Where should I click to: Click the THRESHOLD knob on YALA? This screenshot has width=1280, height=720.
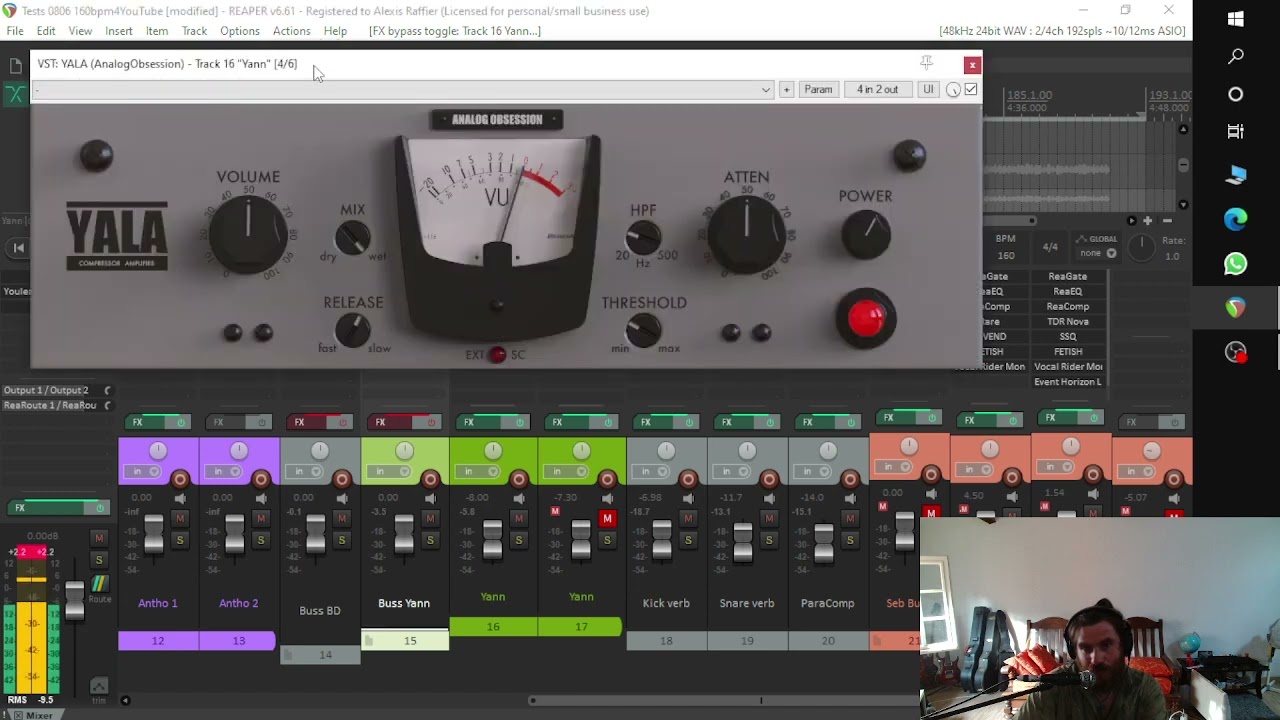click(x=644, y=331)
